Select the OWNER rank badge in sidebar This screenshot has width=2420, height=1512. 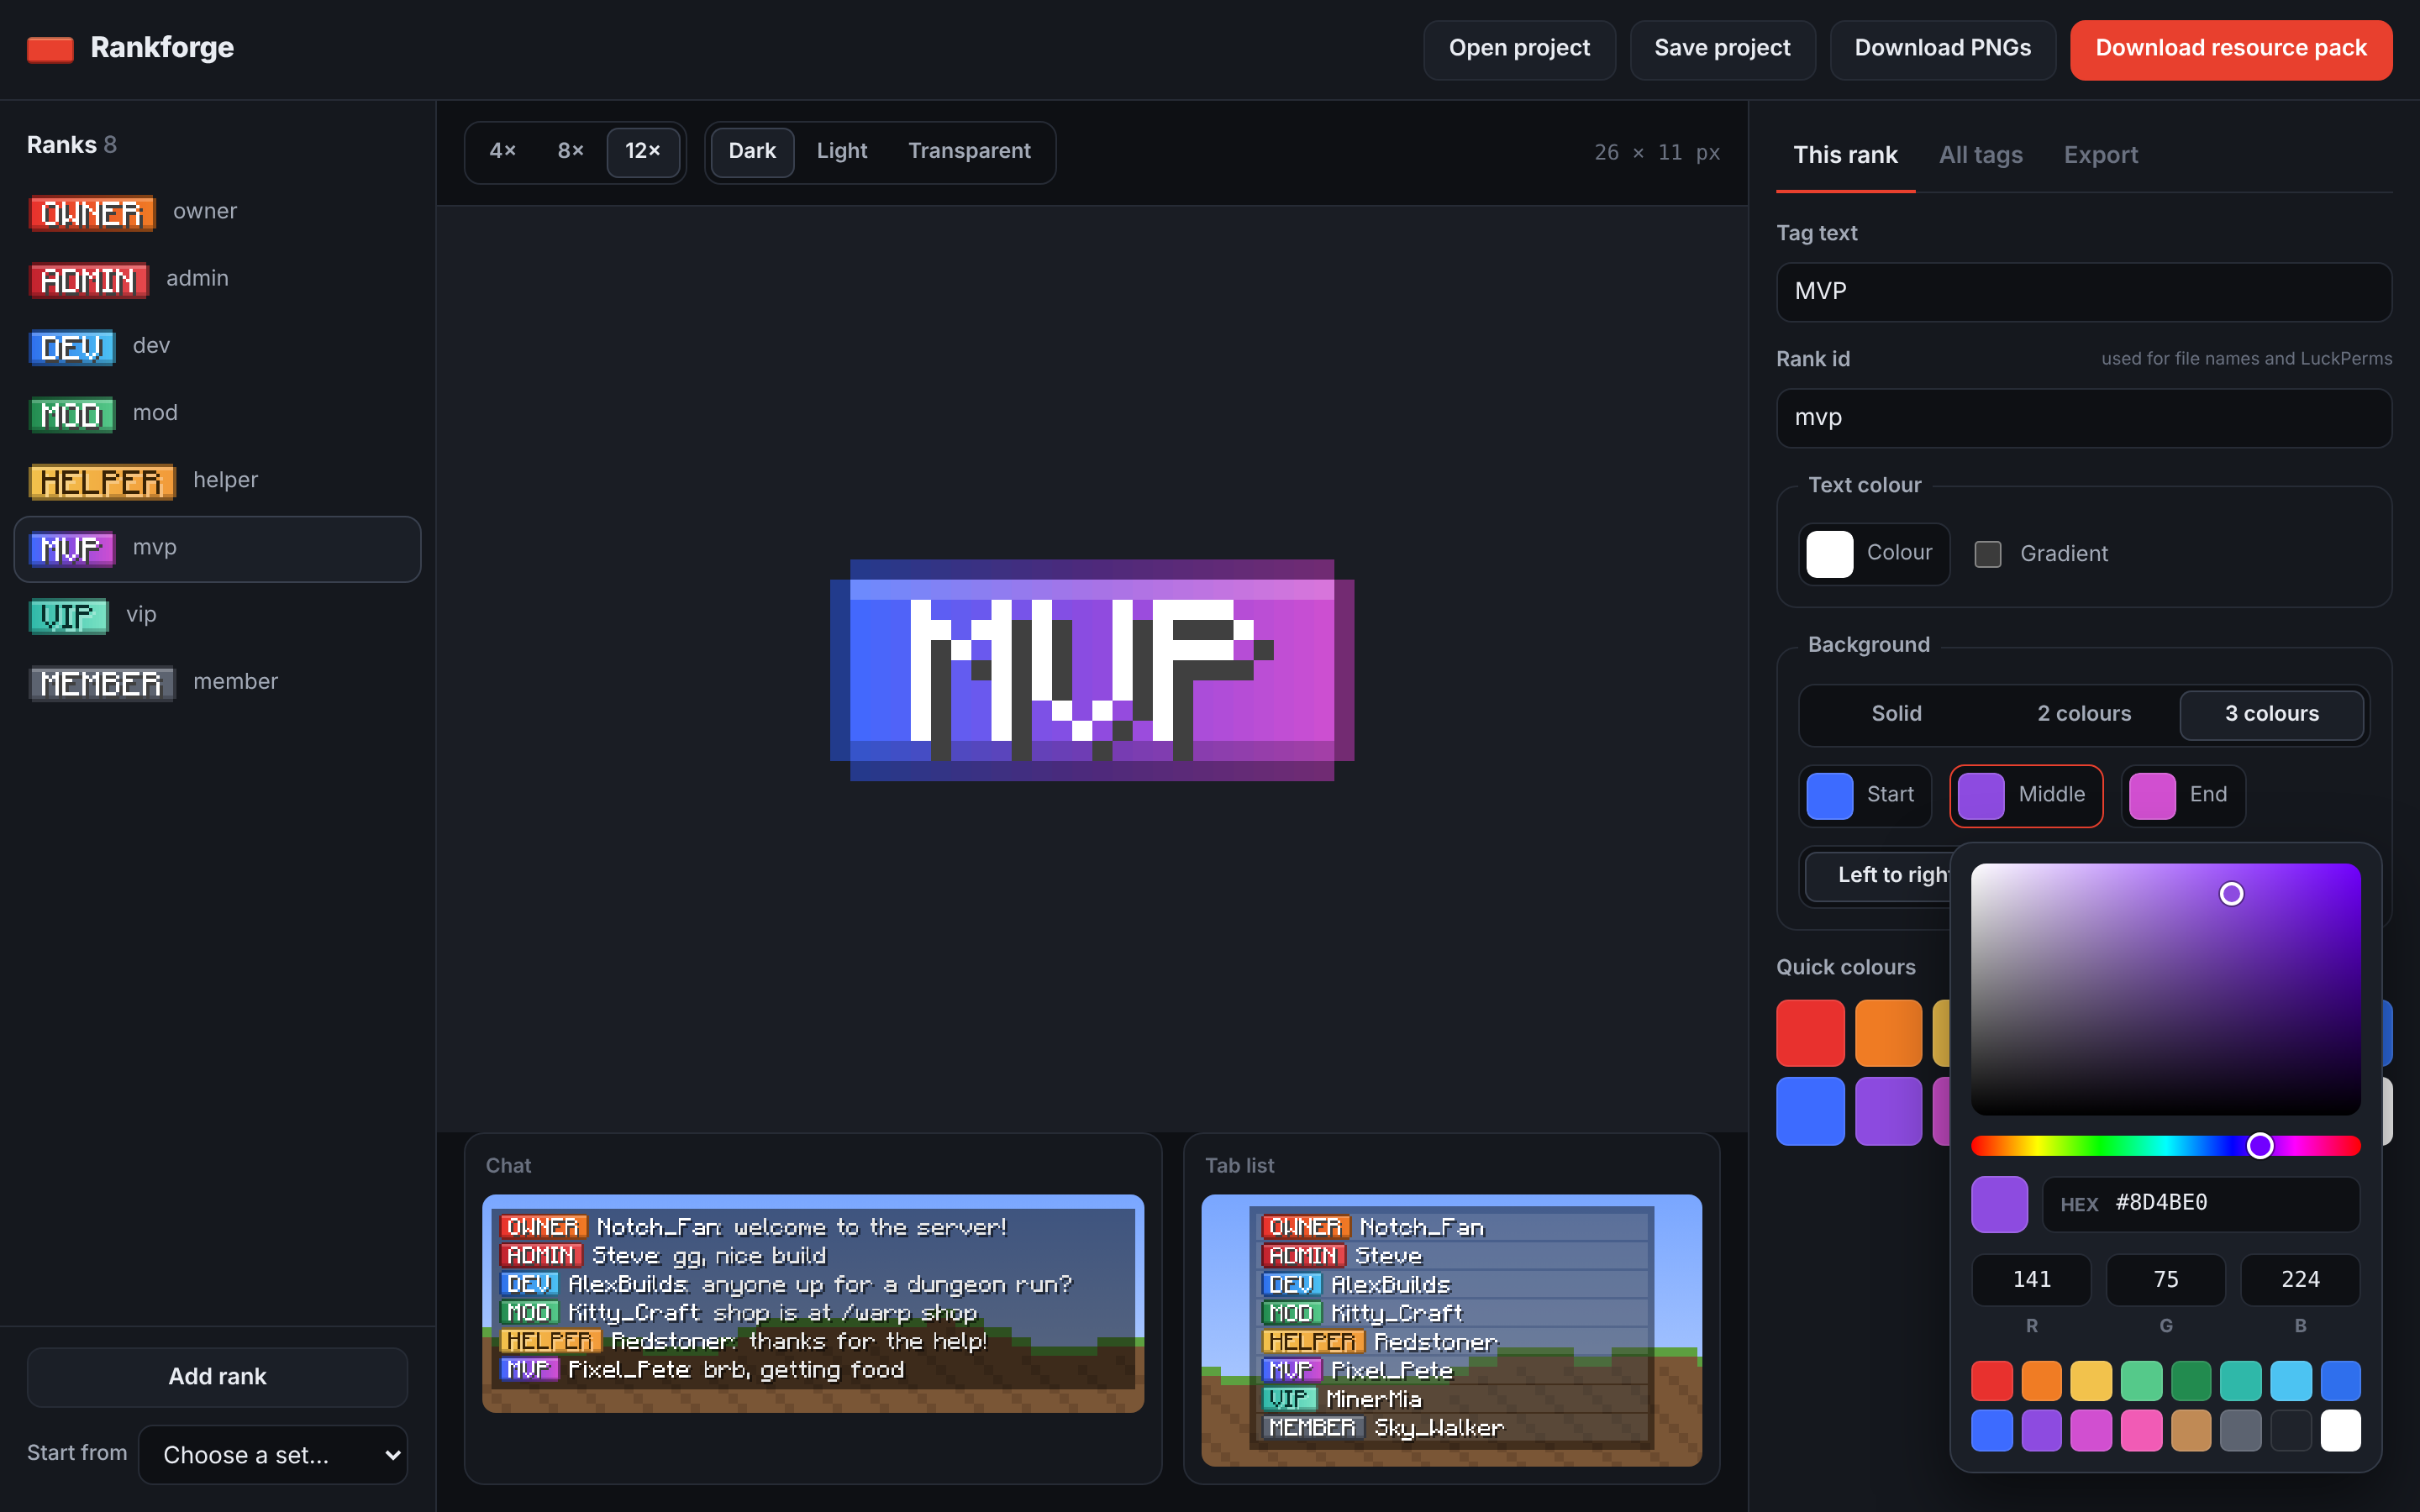coord(92,213)
